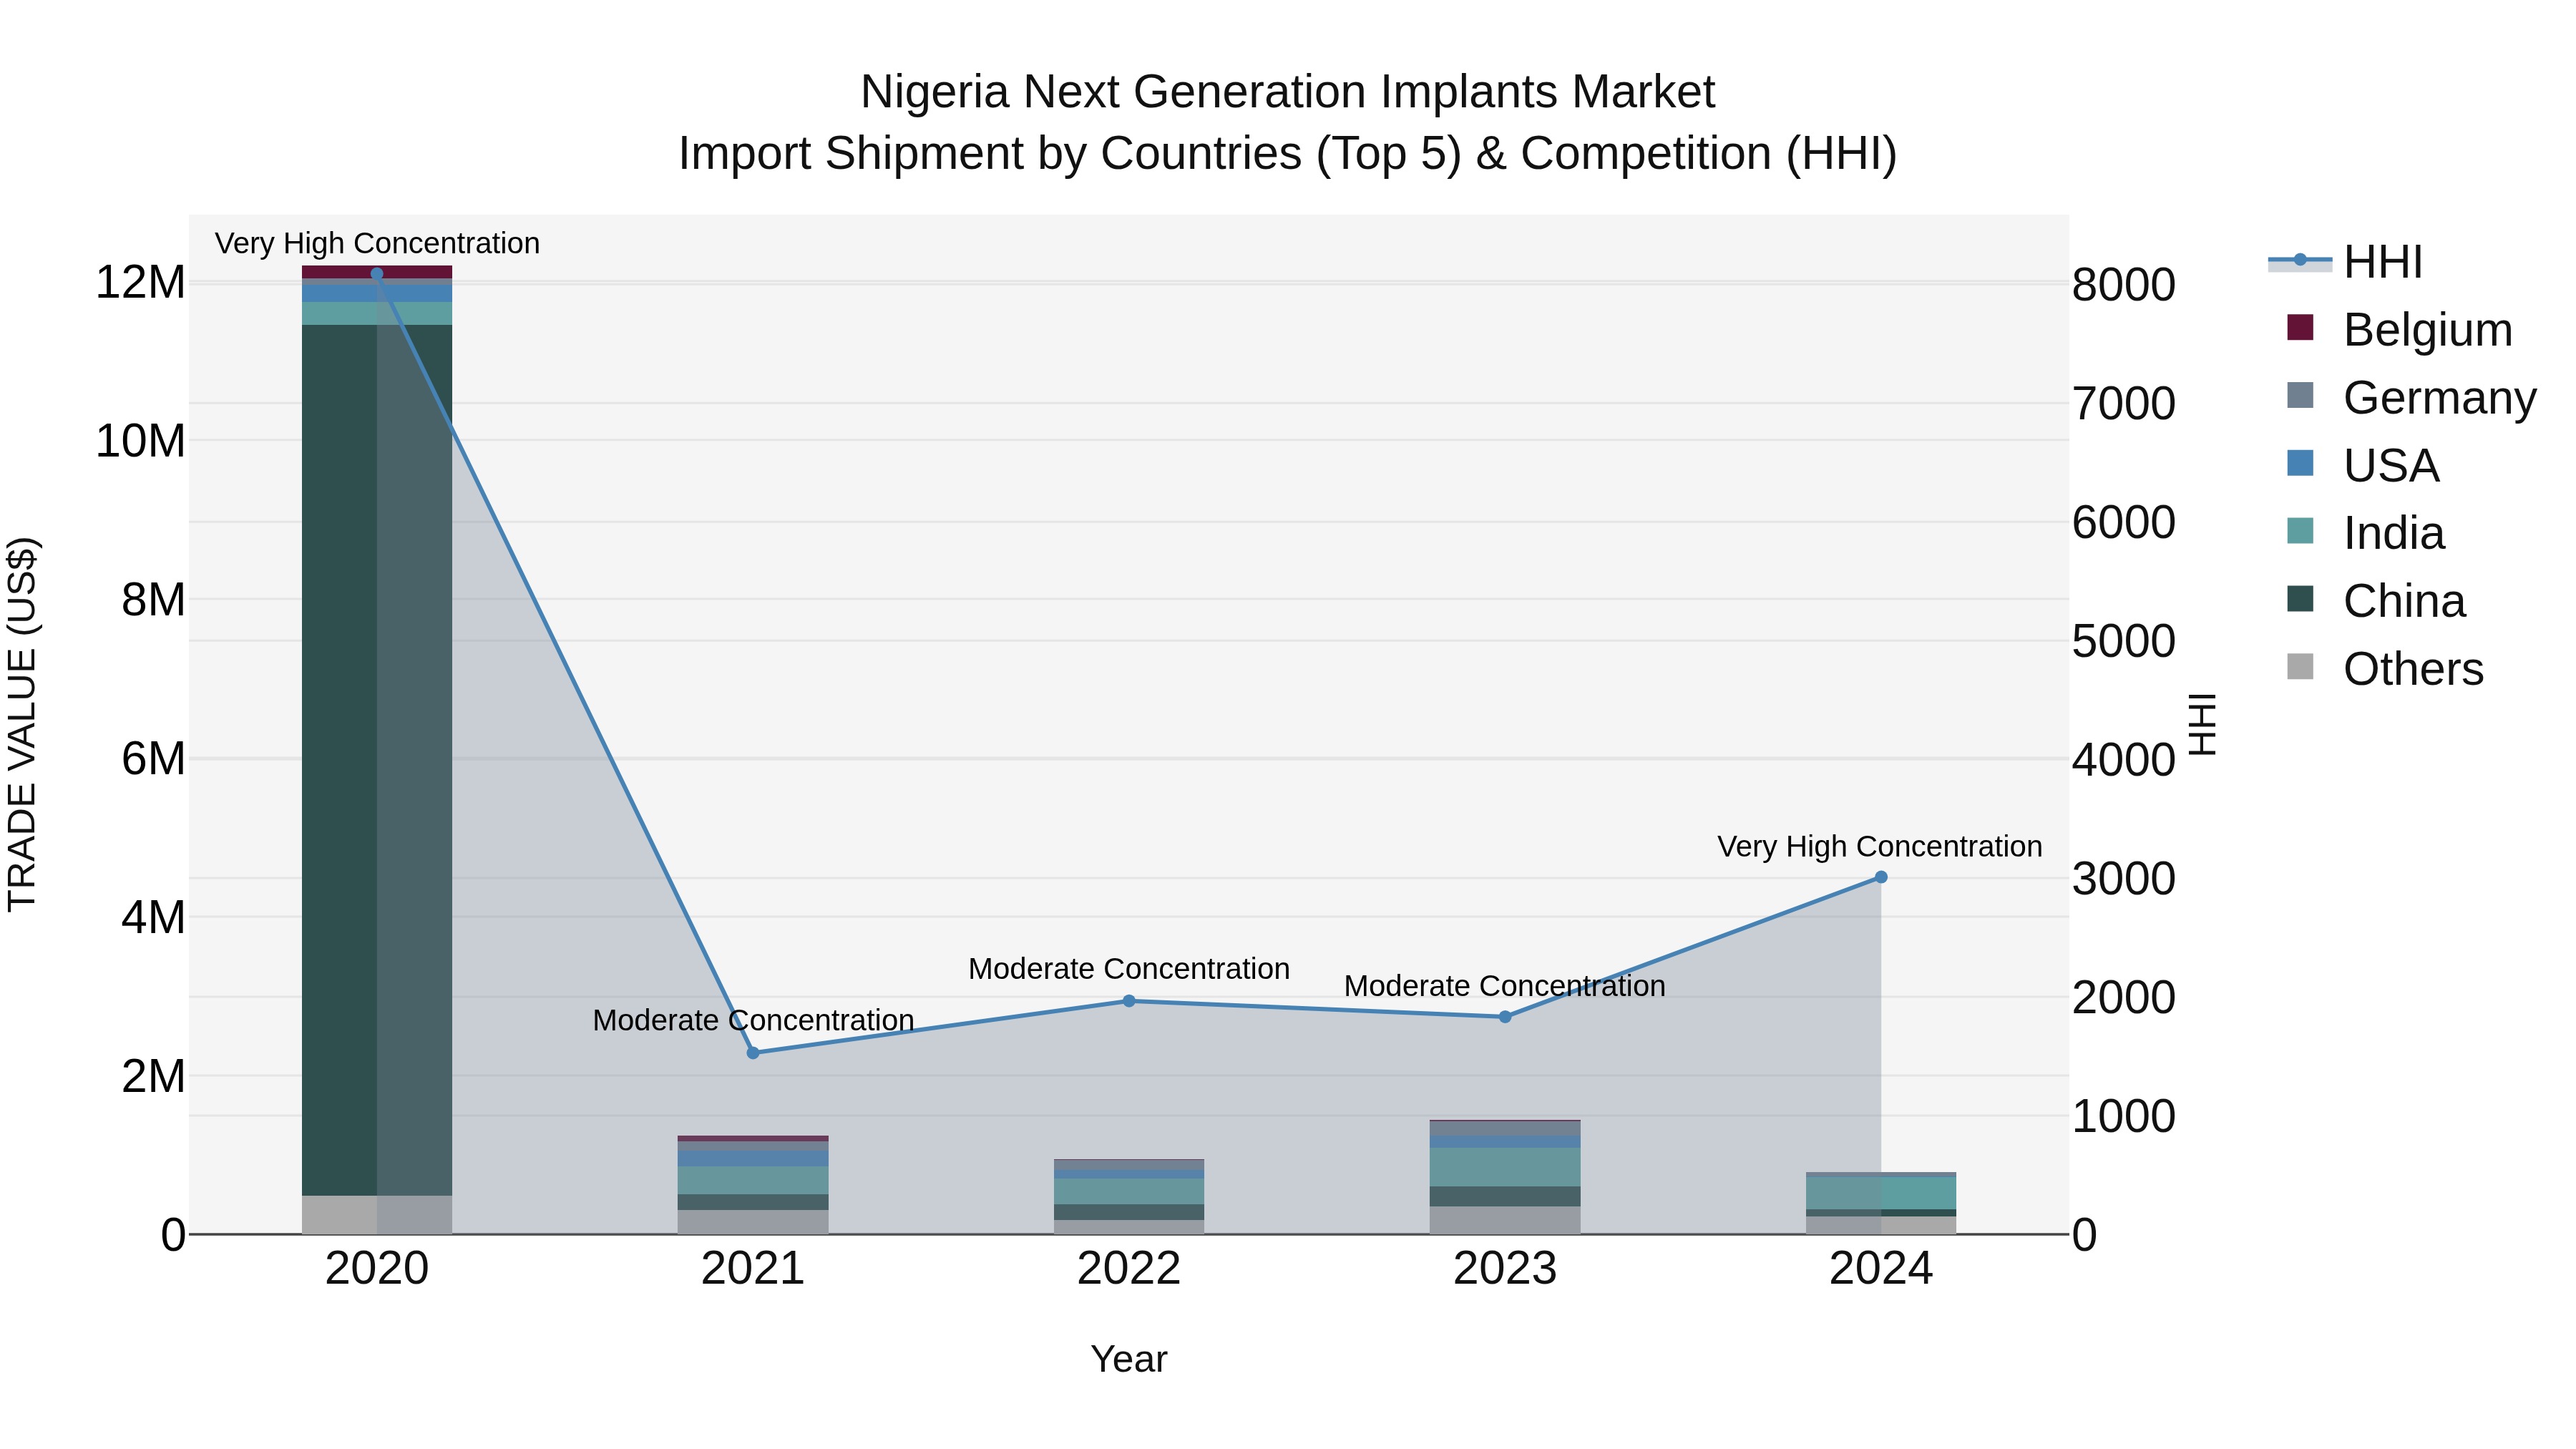Click the India segment of the 2024 bar
The image size is (2576, 1449).
(x=1881, y=1193)
